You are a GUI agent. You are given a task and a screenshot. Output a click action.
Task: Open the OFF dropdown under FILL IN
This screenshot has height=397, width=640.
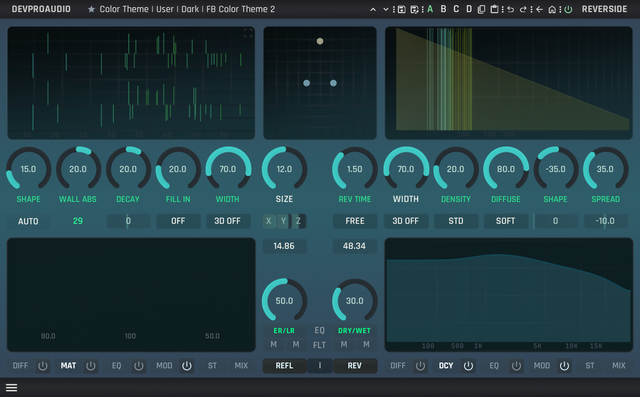point(178,221)
